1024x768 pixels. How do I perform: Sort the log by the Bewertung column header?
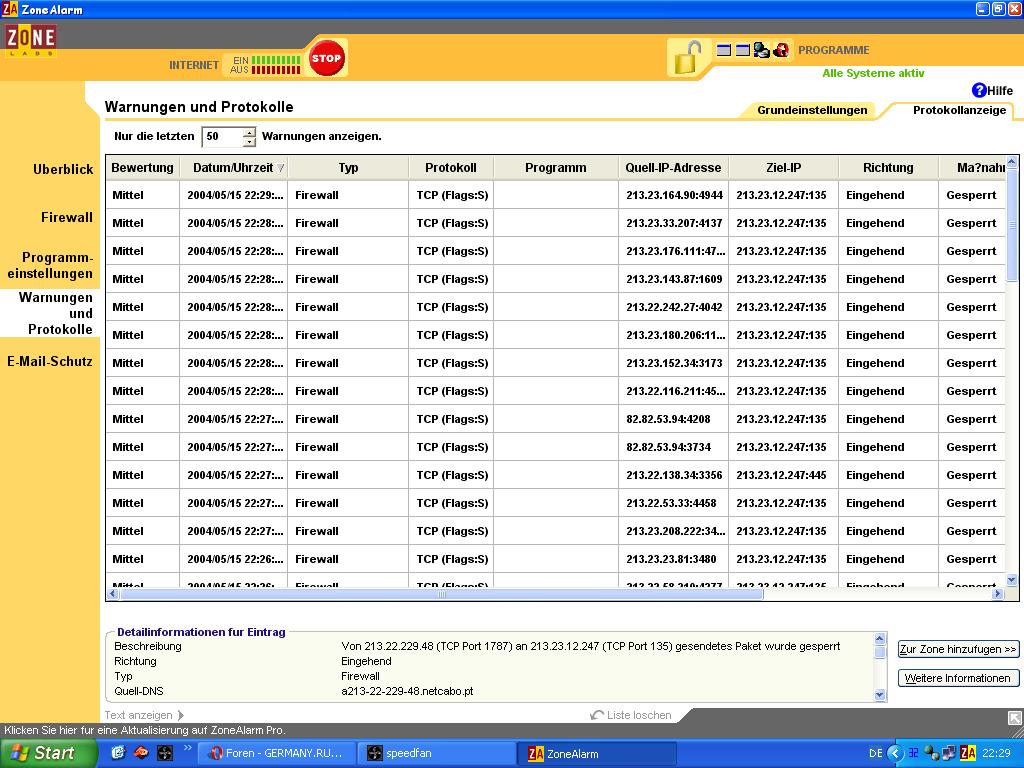142,168
